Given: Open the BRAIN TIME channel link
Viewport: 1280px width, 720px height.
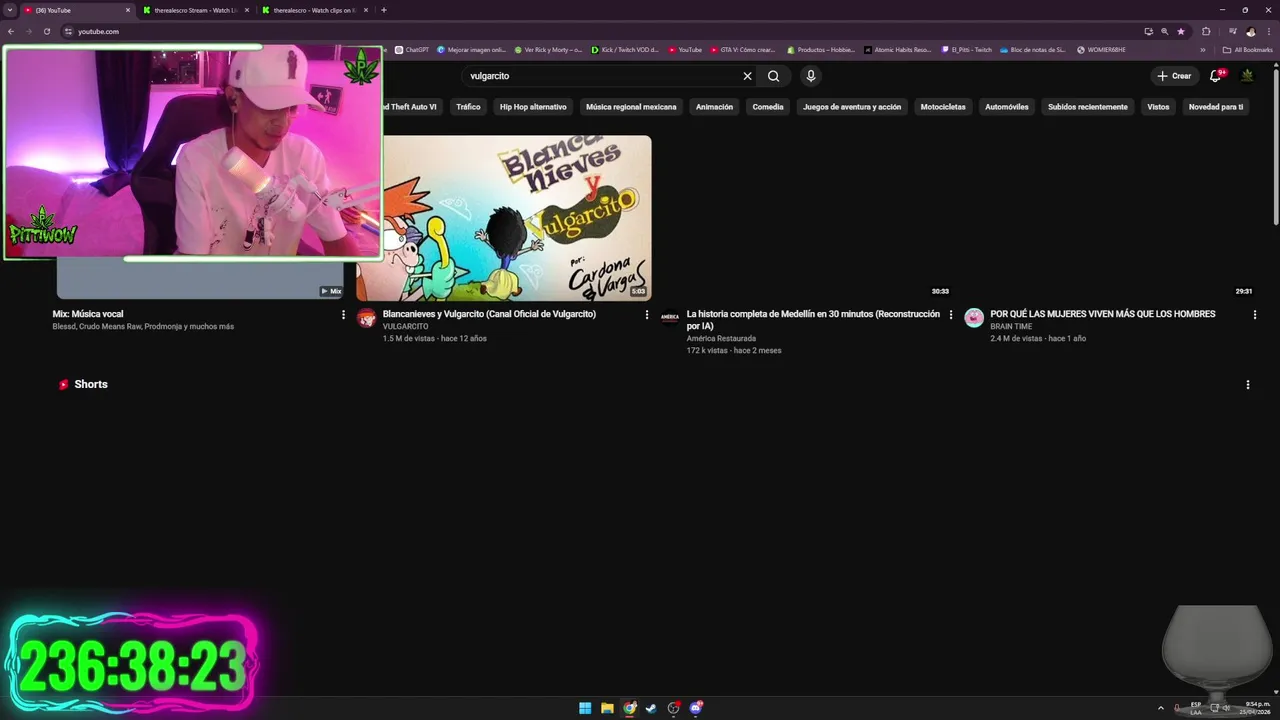Looking at the screenshot, I should pyautogui.click(x=1011, y=327).
